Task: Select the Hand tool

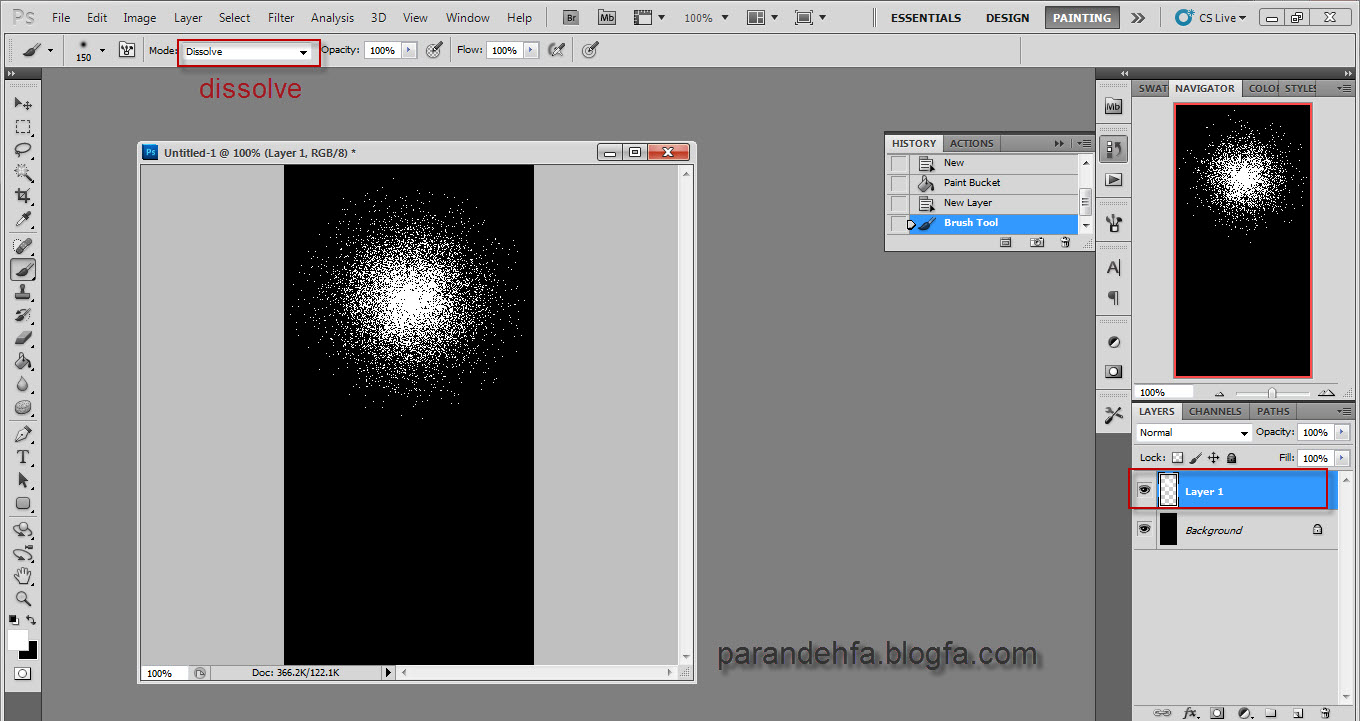Action: [23, 576]
